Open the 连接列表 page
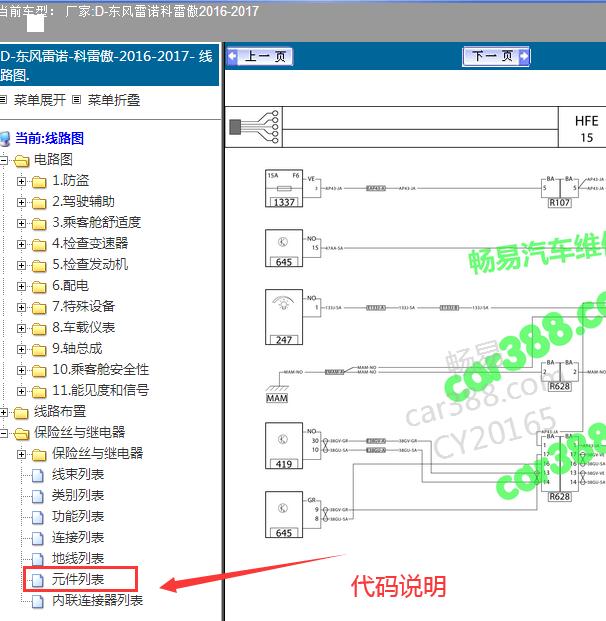Screen dimensions: 606x621 [x=78, y=537]
